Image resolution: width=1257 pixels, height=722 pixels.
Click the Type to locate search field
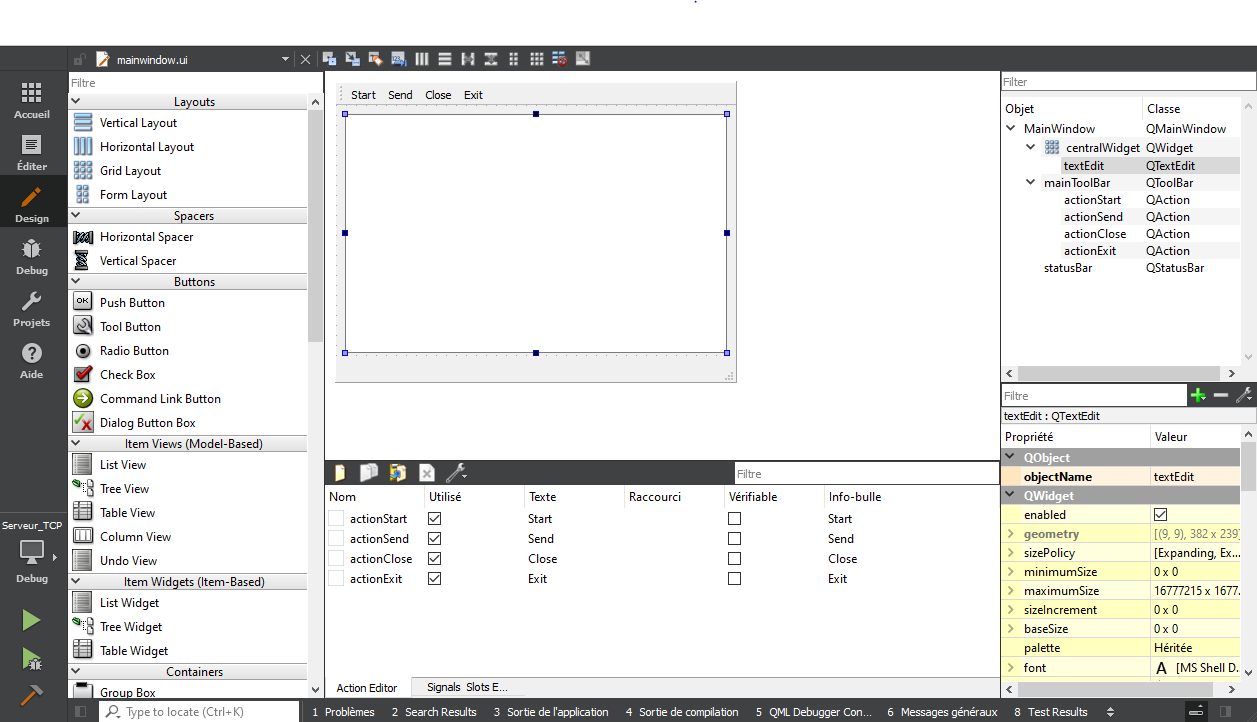[200, 711]
